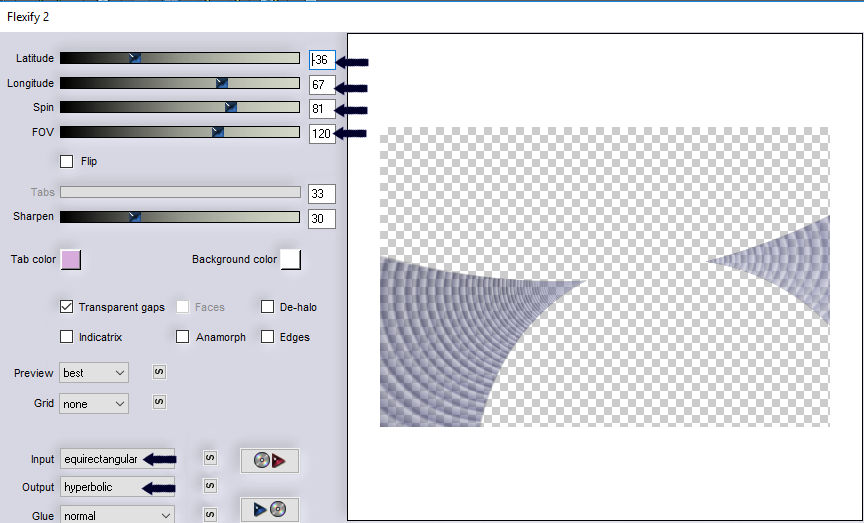The image size is (864, 523).
Task: Click the reset icon beside Input dropdown
Action: coord(210,458)
